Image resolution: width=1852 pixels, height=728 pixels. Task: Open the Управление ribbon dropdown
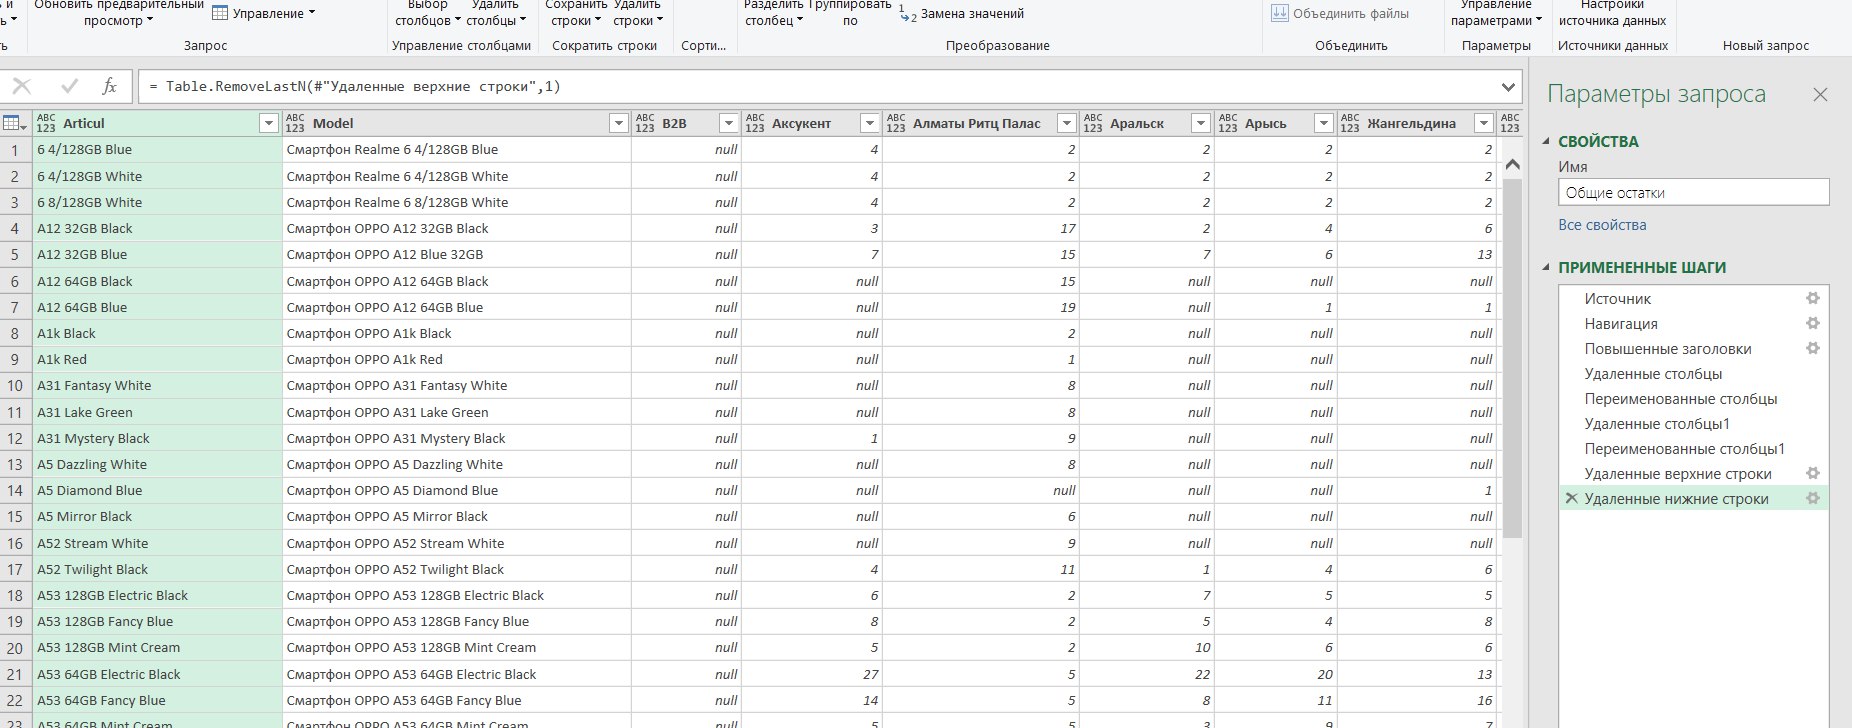pyautogui.click(x=263, y=13)
